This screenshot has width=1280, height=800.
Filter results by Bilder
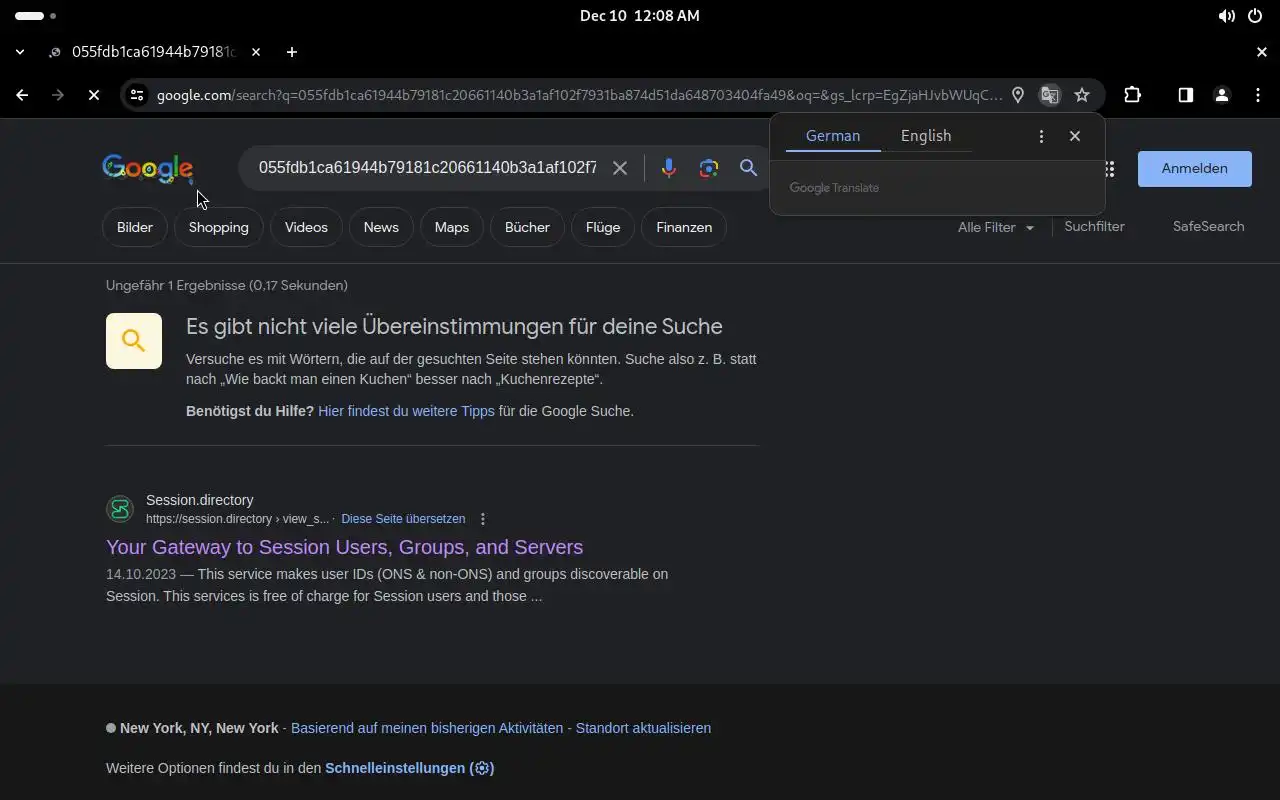pyautogui.click(x=135, y=227)
